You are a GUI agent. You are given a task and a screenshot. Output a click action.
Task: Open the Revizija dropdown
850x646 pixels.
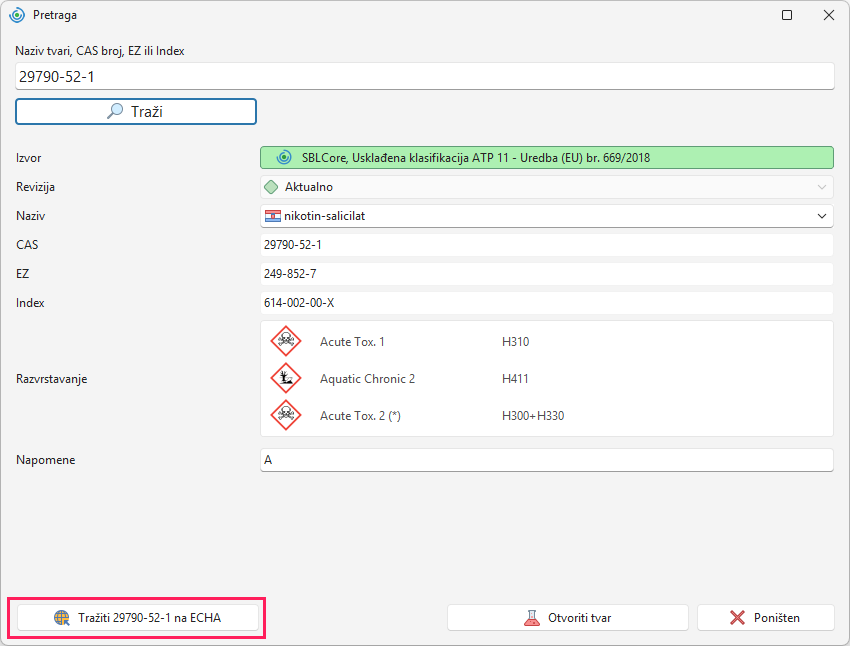(x=547, y=187)
